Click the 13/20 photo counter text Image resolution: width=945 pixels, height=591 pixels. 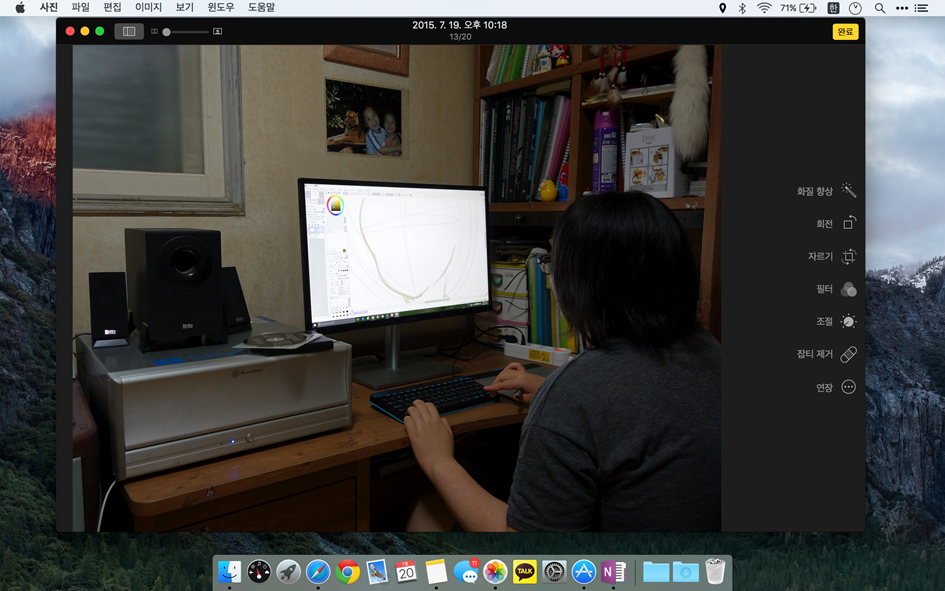tap(460, 37)
